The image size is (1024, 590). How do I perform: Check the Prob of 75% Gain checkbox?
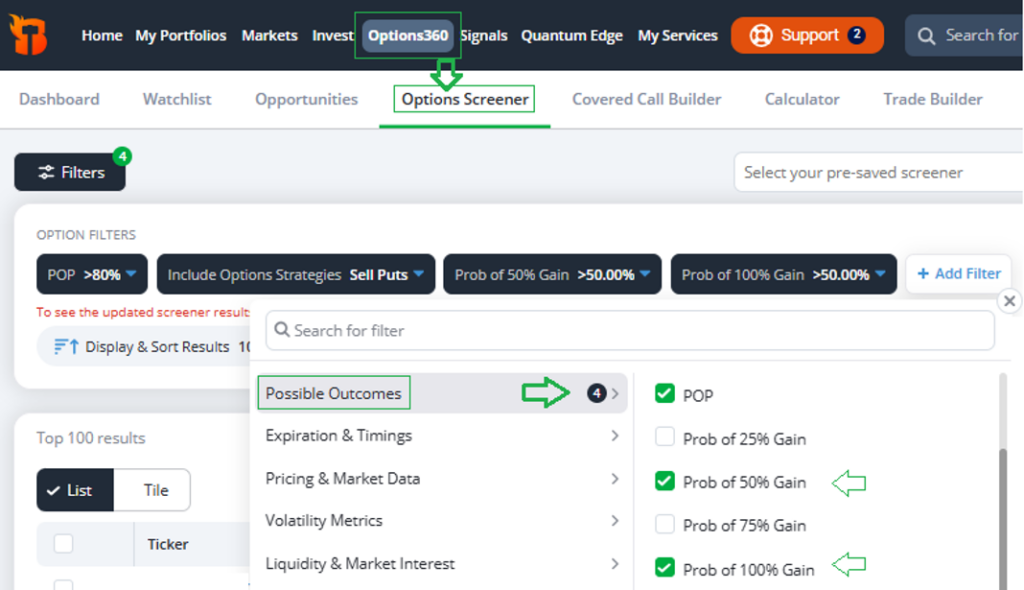[665, 523]
